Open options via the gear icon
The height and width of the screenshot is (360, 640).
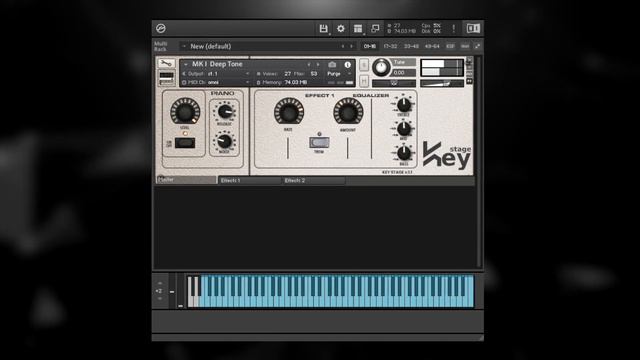[x=341, y=29]
